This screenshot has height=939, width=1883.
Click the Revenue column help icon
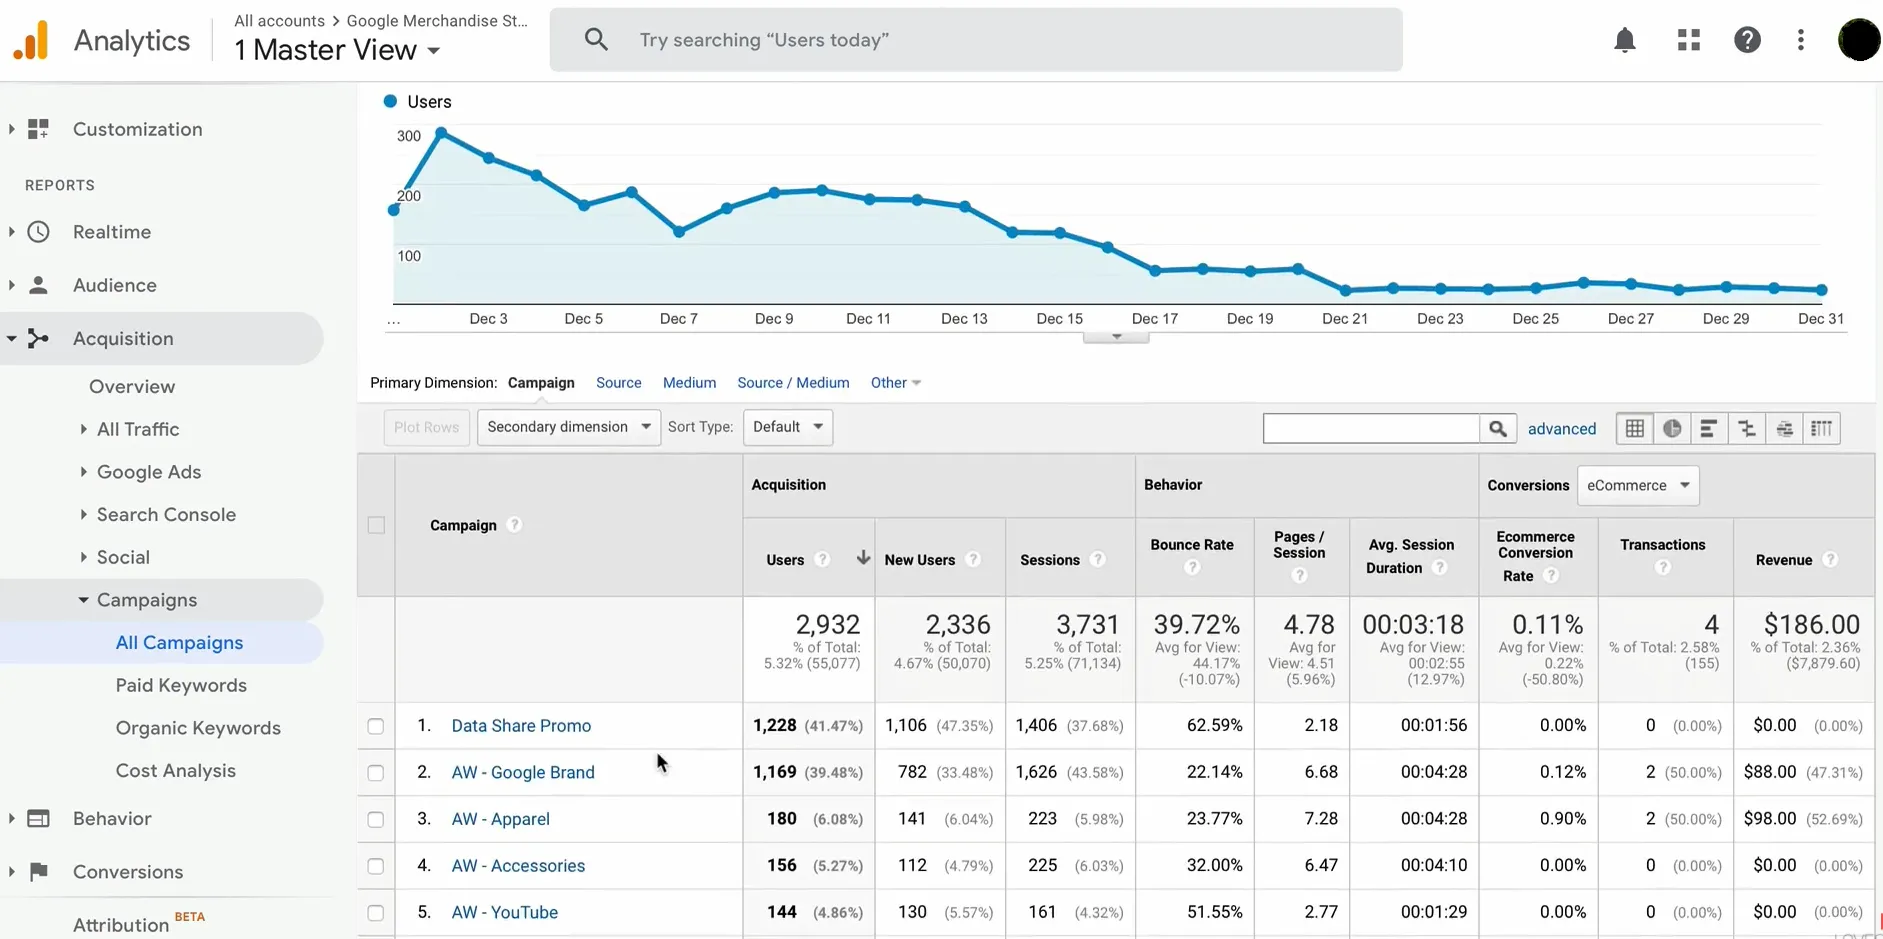(x=1830, y=560)
